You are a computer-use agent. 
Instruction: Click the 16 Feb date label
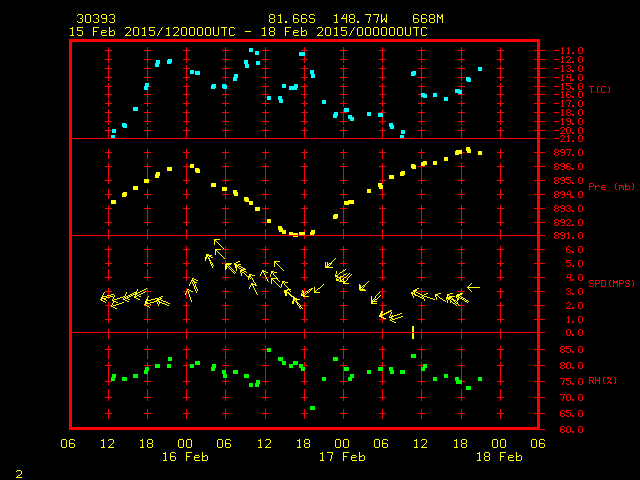(x=185, y=457)
